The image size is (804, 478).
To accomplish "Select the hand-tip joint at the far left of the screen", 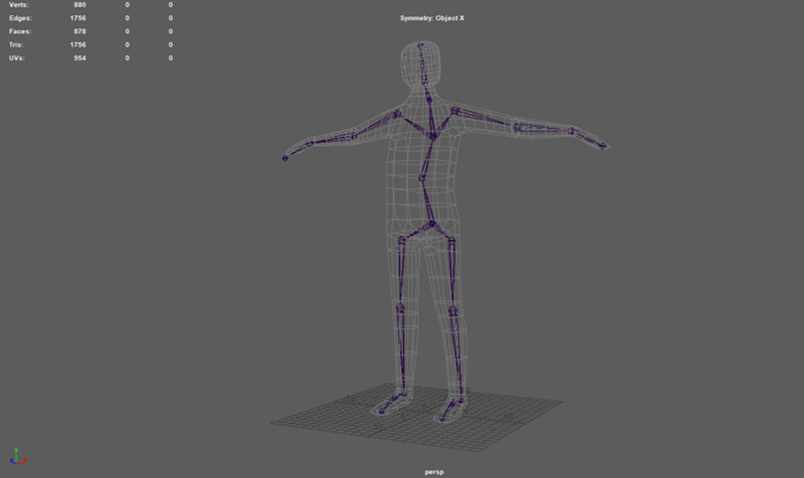I will point(285,158).
